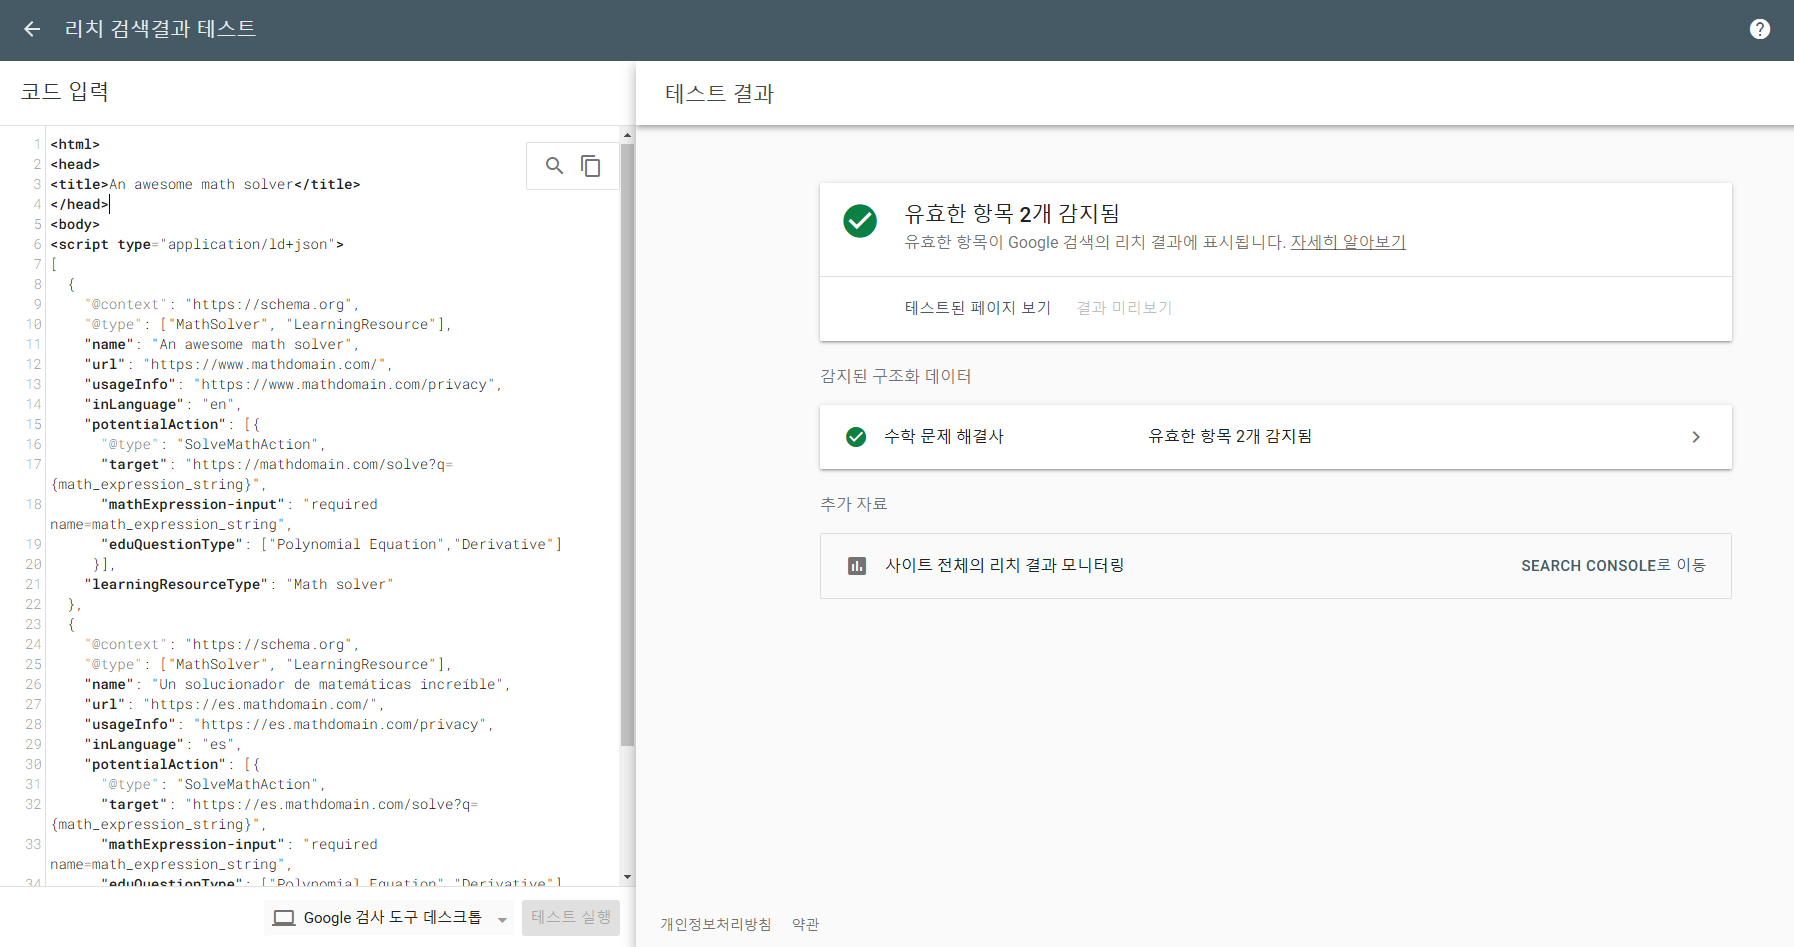
Task: Click code editor scrollbar thumb
Action: [x=627, y=445]
